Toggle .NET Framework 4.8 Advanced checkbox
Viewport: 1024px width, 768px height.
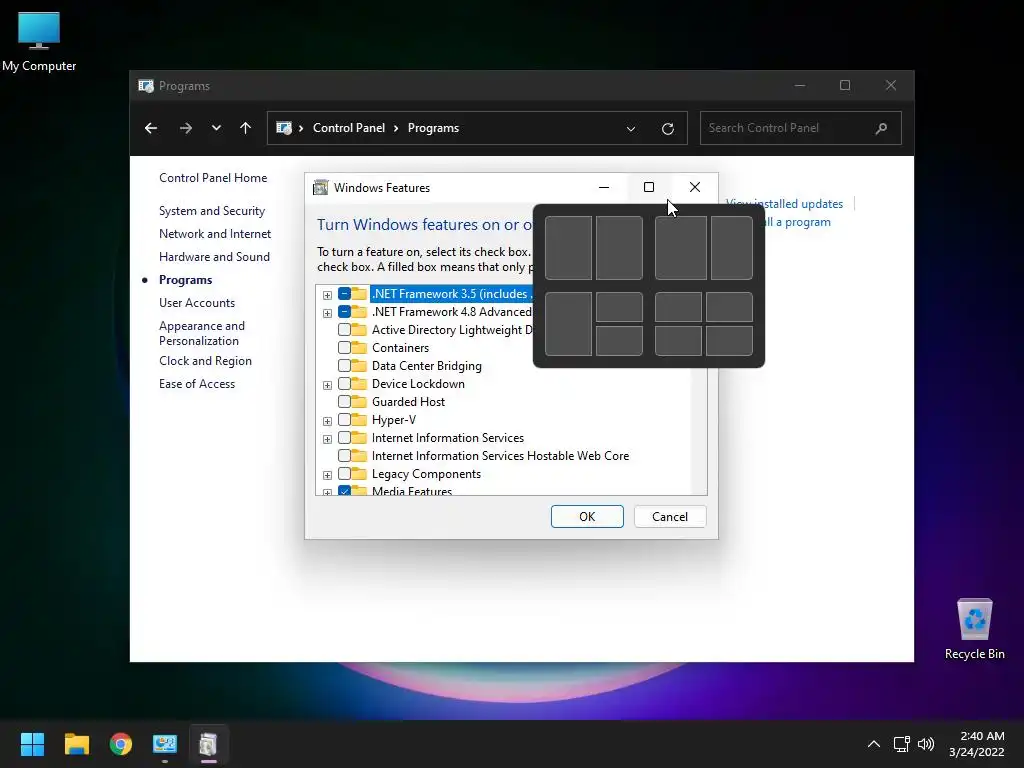344,312
